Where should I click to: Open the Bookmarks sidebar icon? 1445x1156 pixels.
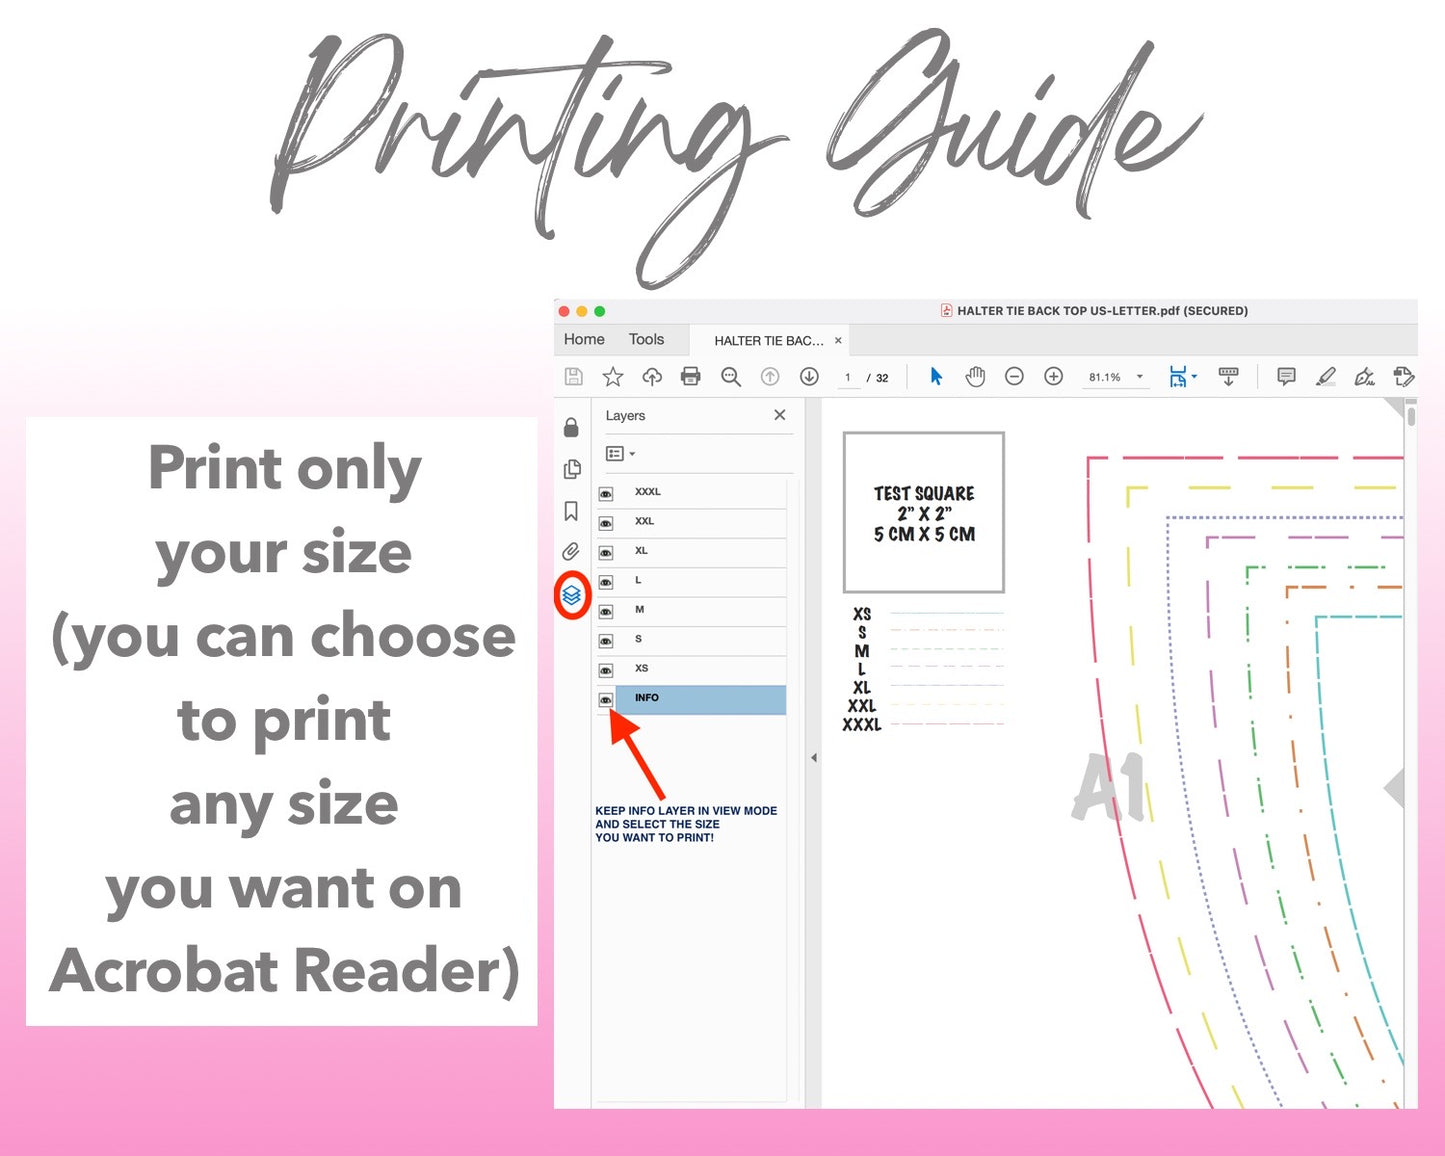pyautogui.click(x=571, y=511)
